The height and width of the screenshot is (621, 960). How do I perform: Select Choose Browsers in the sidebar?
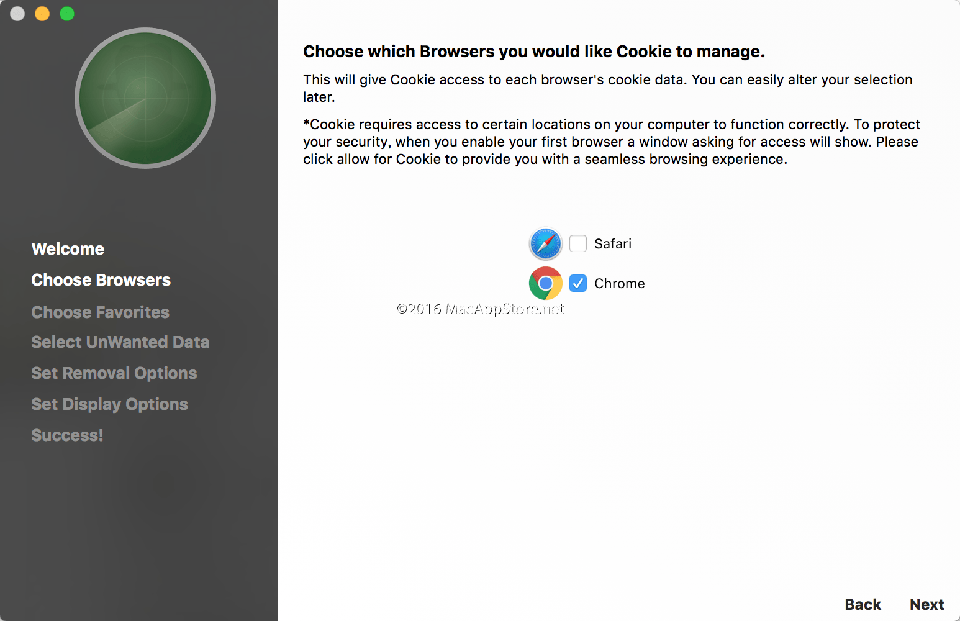tap(100, 280)
